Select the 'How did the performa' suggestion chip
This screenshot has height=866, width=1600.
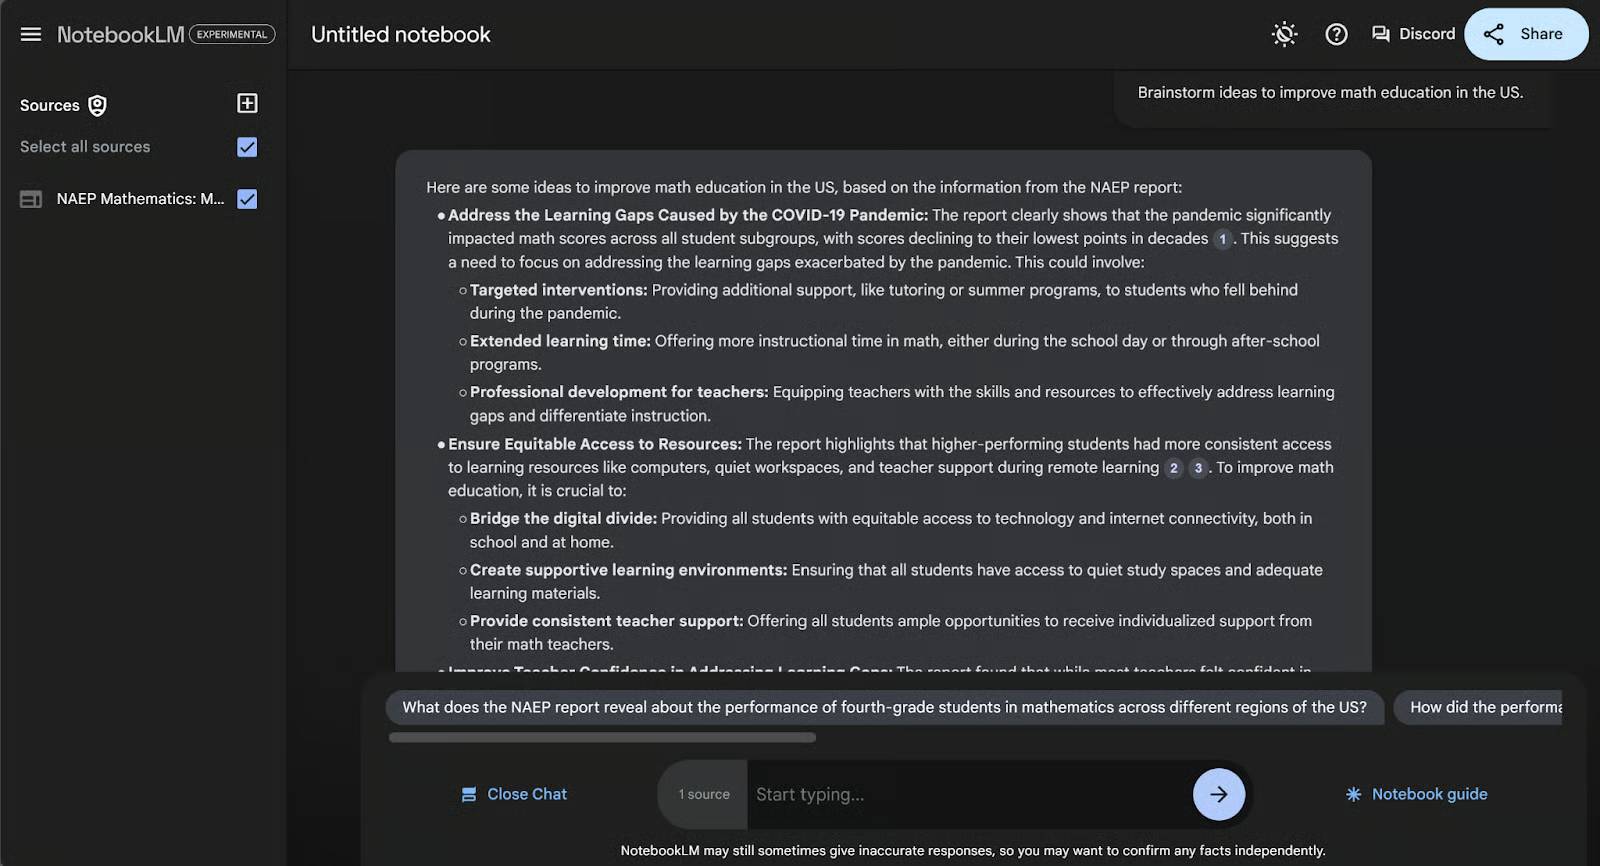[1478, 707]
